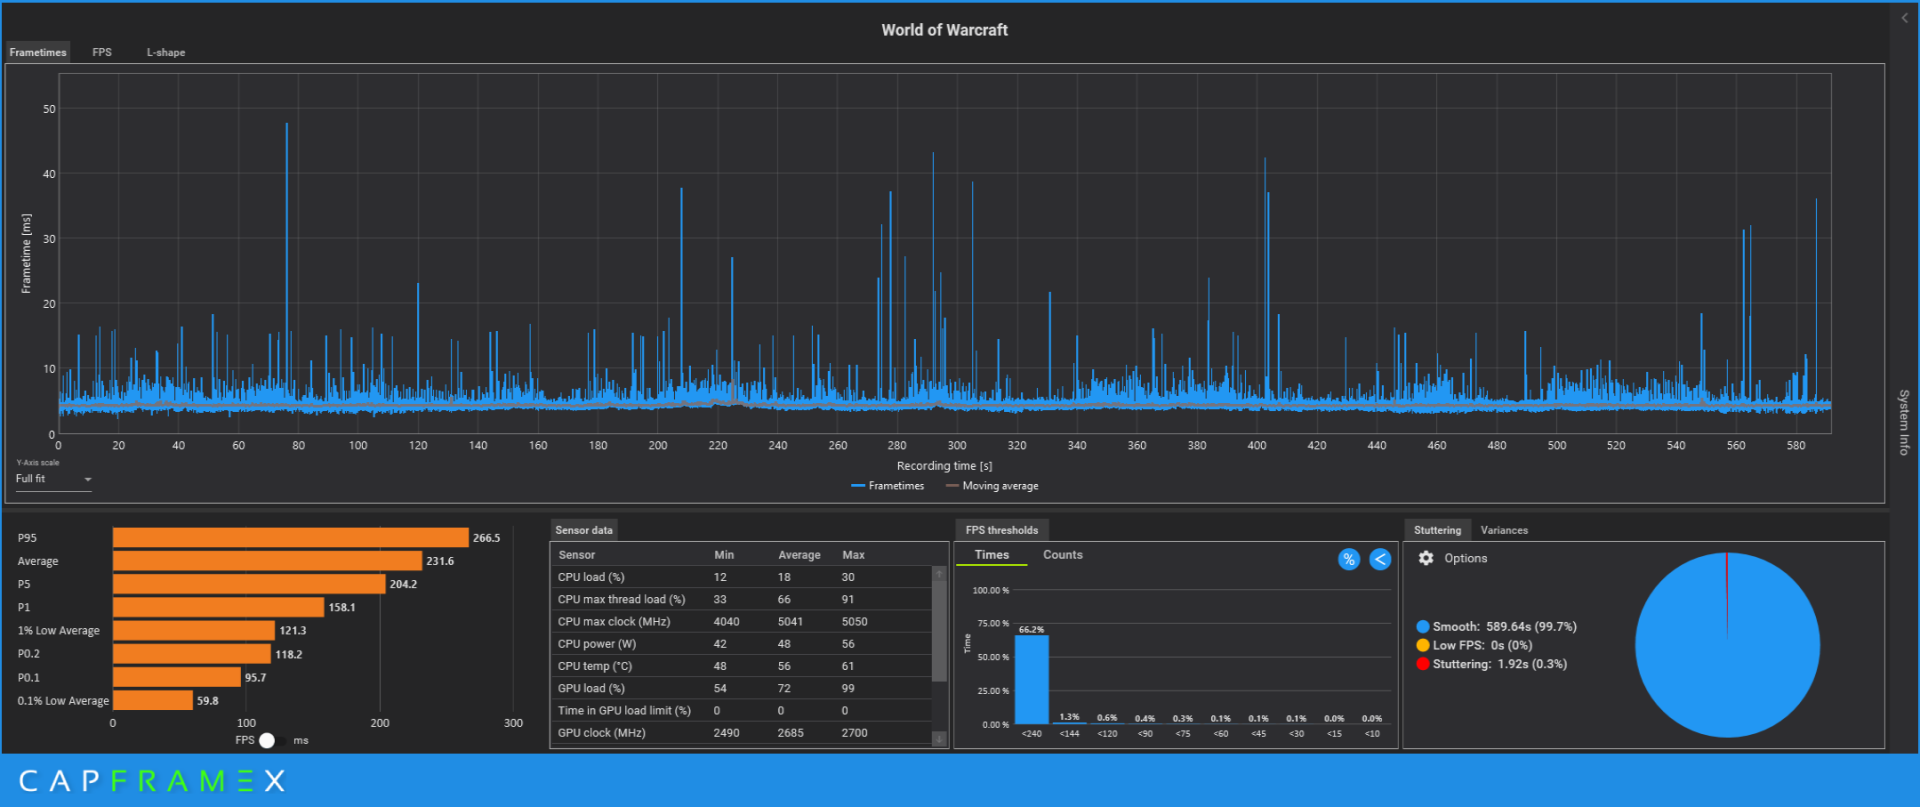Click the CapFrameX logo
This screenshot has width=1920, height=807.
click(152, 781)
